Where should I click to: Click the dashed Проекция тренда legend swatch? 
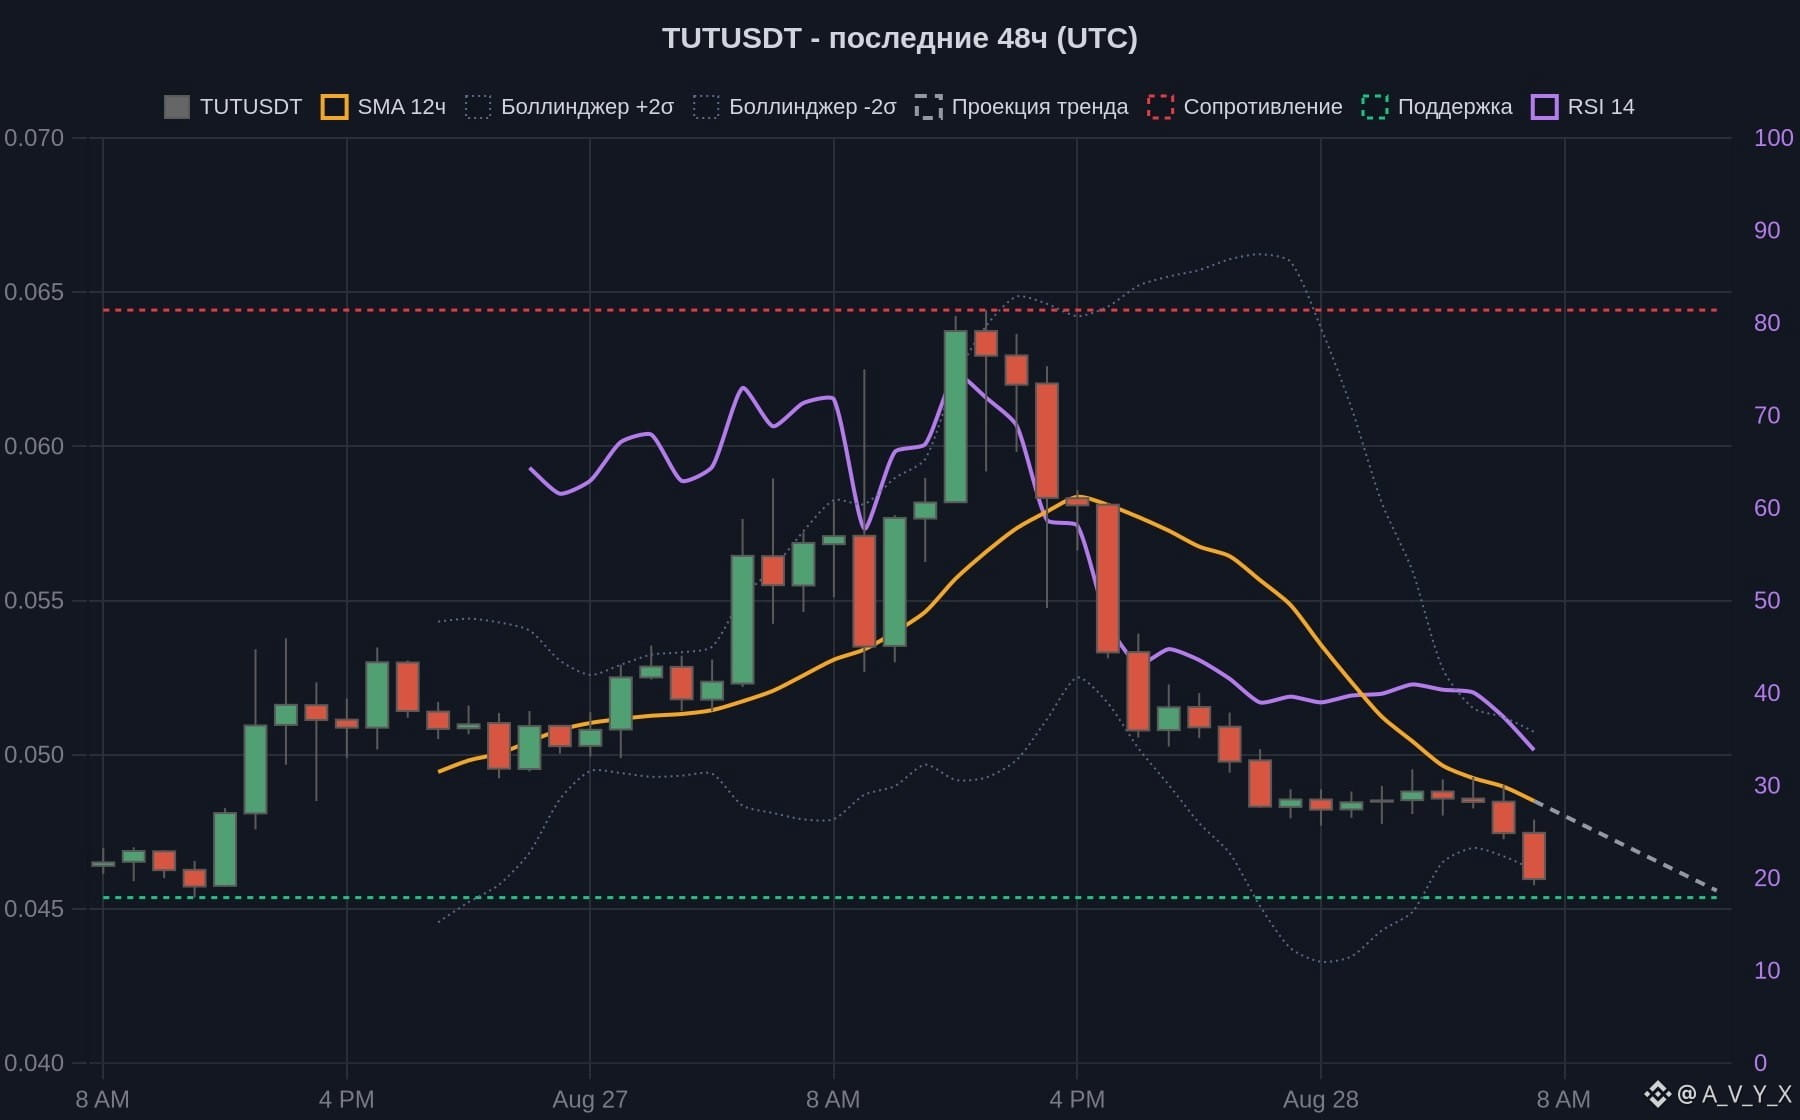[x=928, y=107]
